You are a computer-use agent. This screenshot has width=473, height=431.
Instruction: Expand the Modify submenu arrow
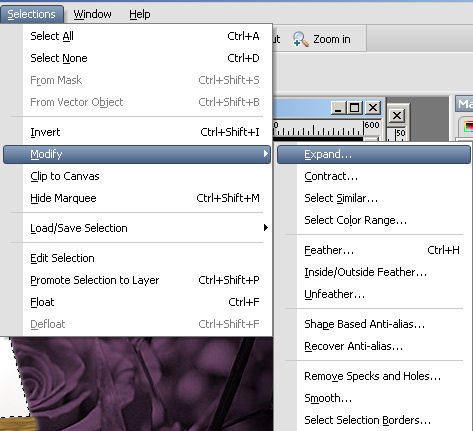(x=266, y=154)
